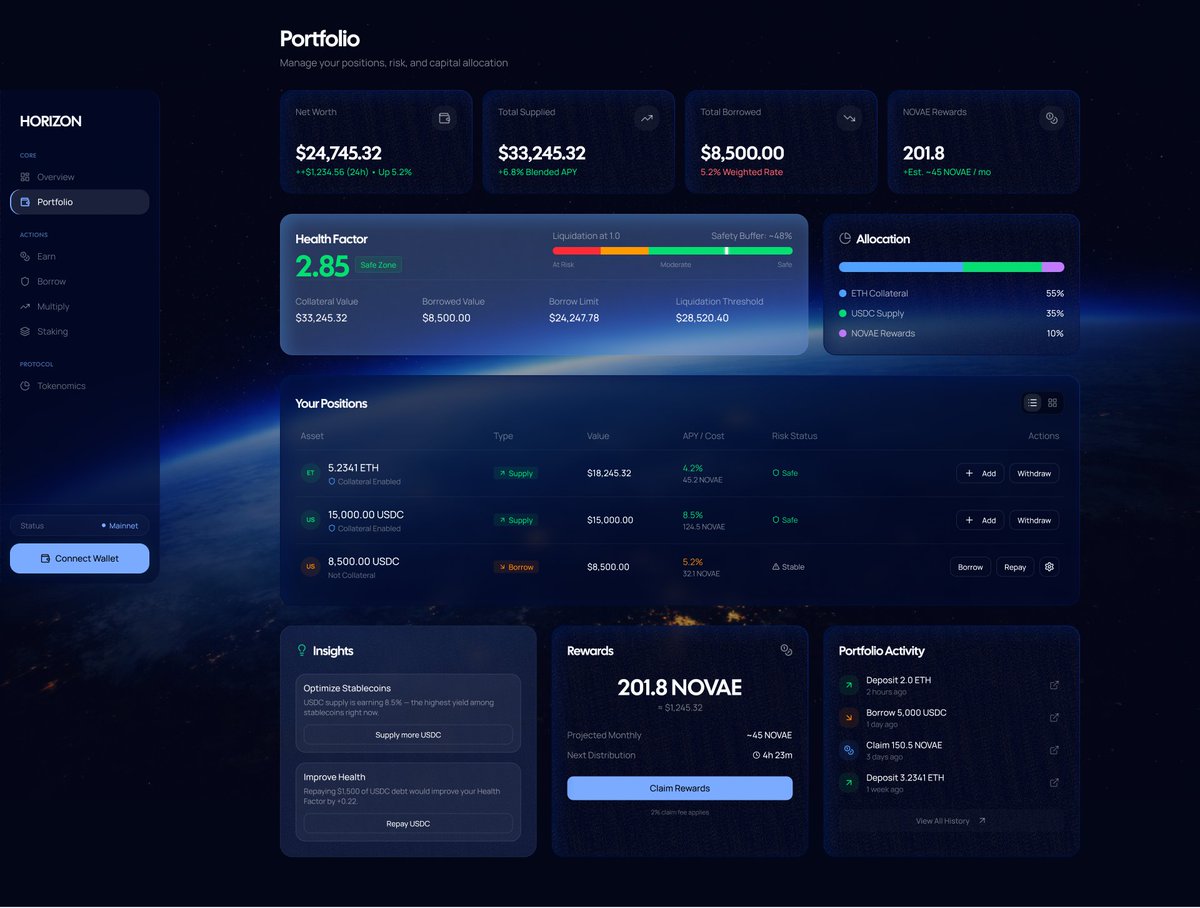Click the Safe Zone badge

tap(378, 265)
